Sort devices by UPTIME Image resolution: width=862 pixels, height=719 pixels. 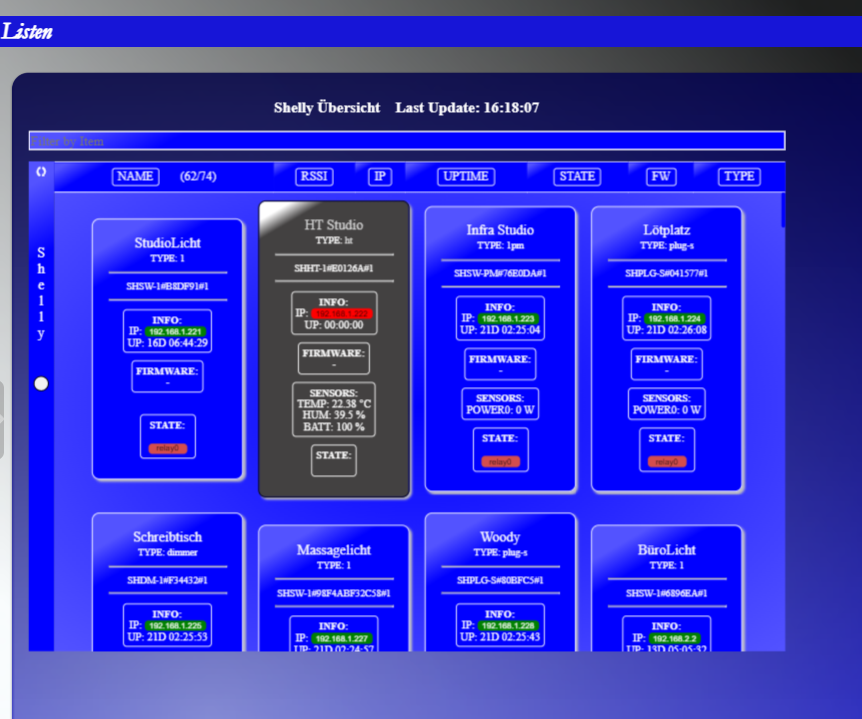(466, 177)
